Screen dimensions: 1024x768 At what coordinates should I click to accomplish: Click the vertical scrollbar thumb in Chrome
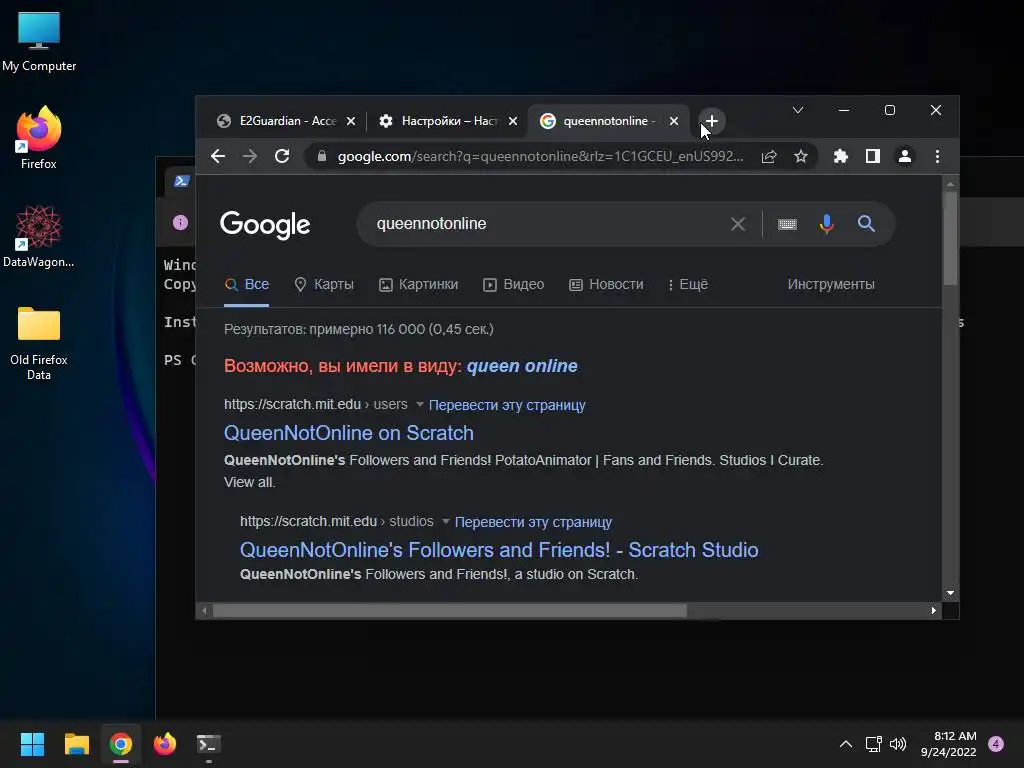(x=950, y=238)
